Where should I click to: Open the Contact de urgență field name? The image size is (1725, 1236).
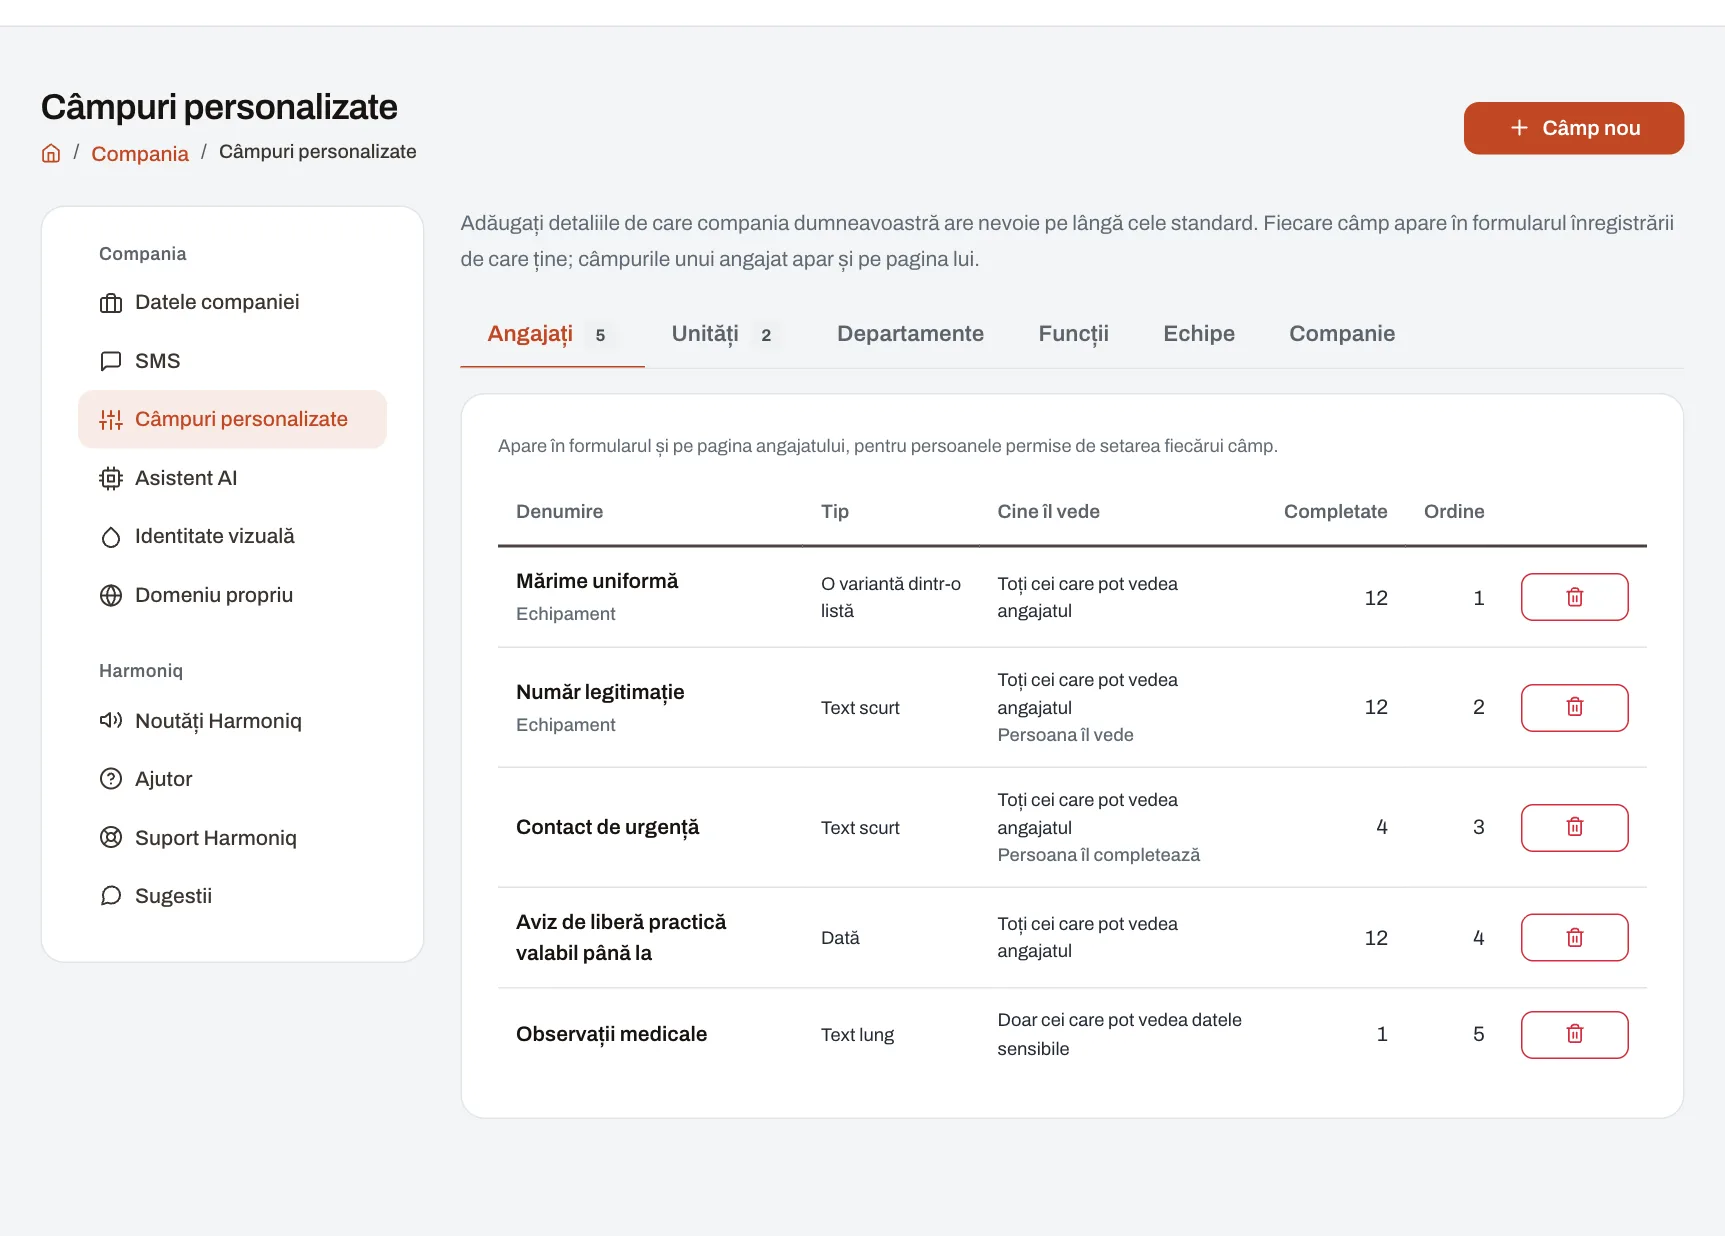(607, 827)
